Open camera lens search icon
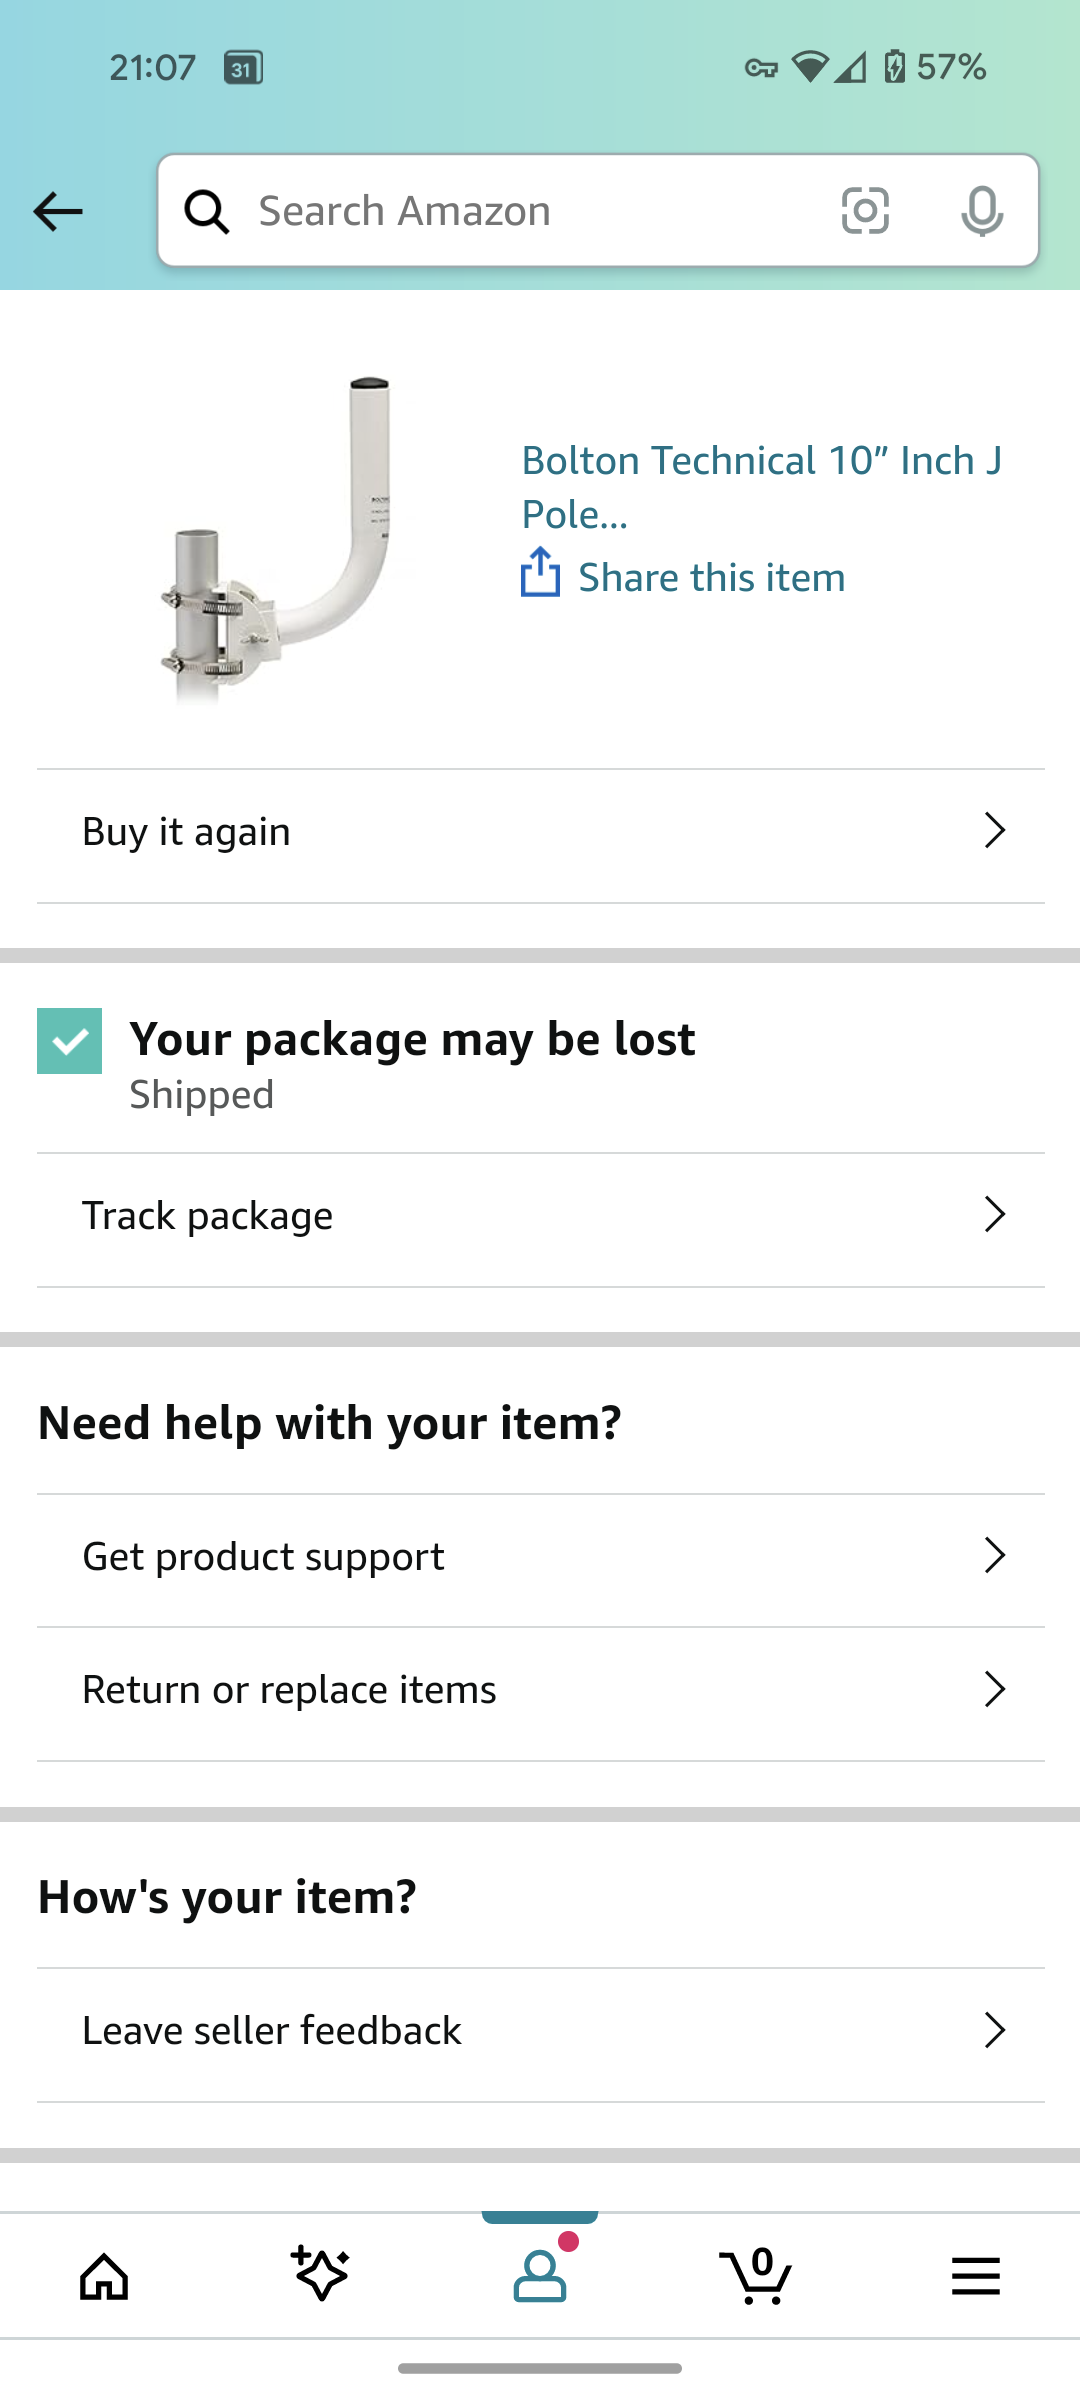 865,211
